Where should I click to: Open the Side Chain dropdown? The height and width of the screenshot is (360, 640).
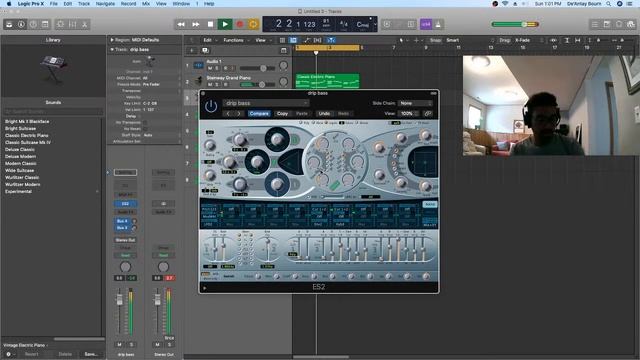pyautogui.click(x=415, y=103)
